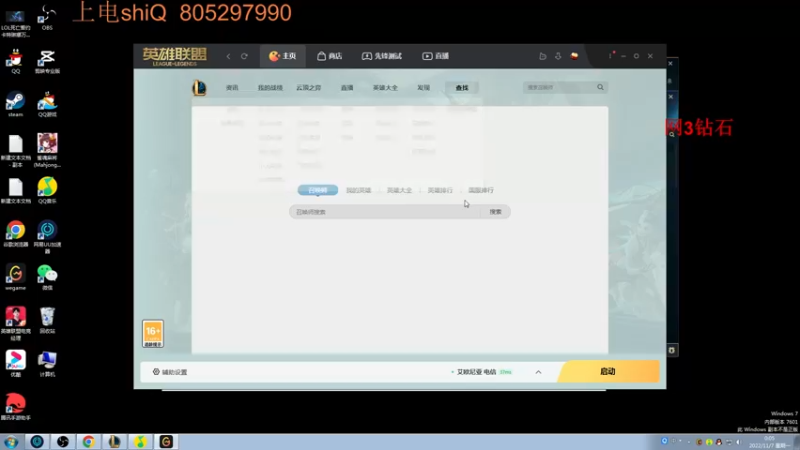
Task: Click the user avatar in the title bar
Action: (574, 56)
